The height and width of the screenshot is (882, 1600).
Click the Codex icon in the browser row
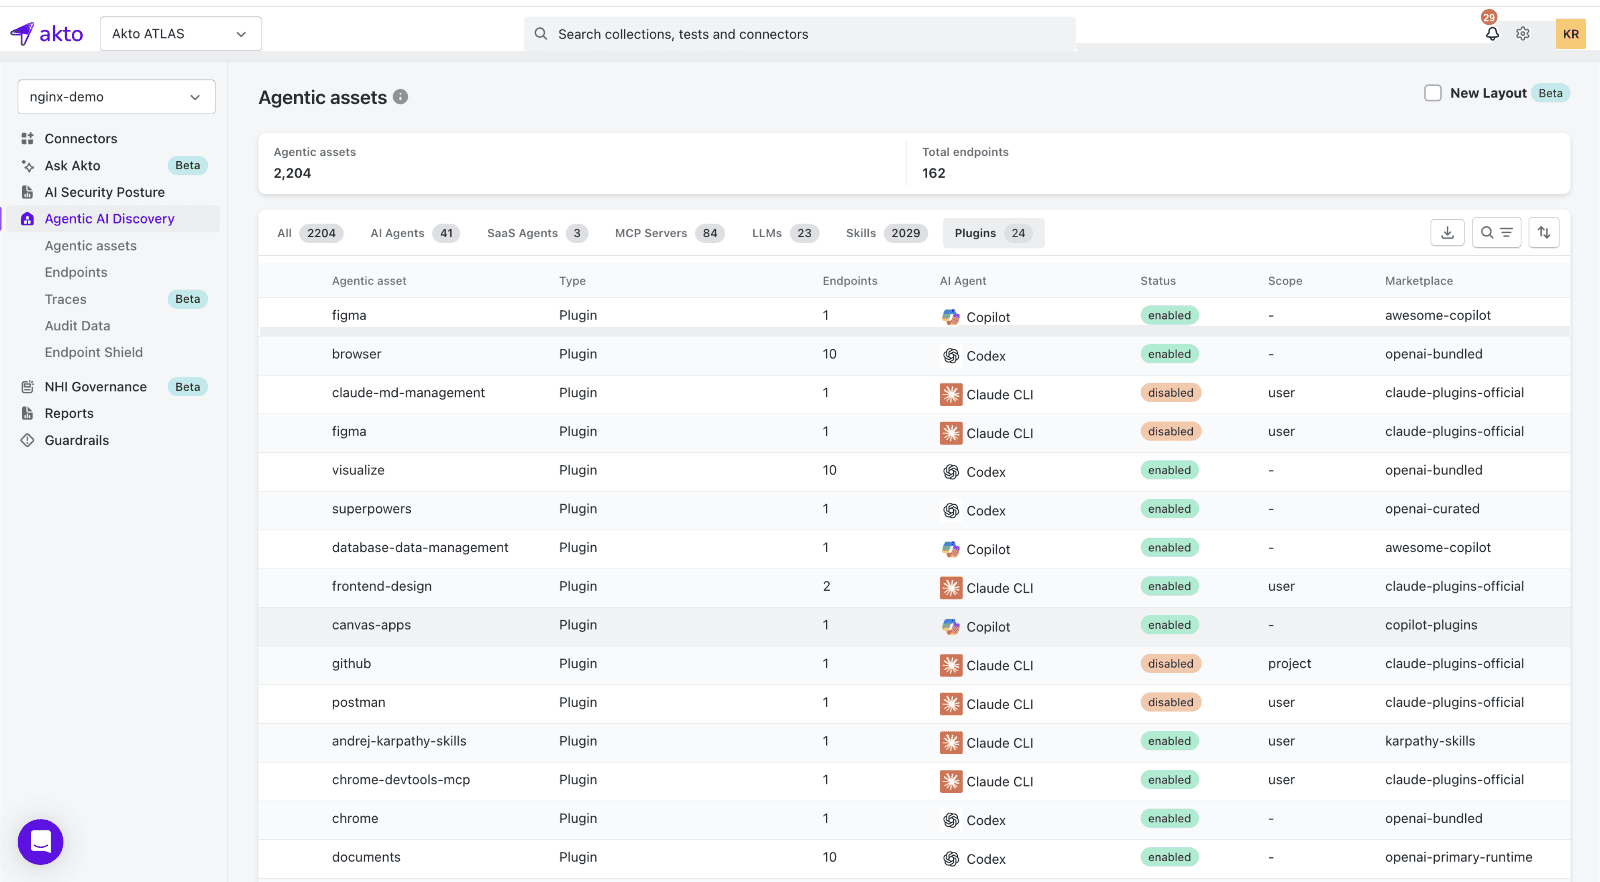click(951, 356)
